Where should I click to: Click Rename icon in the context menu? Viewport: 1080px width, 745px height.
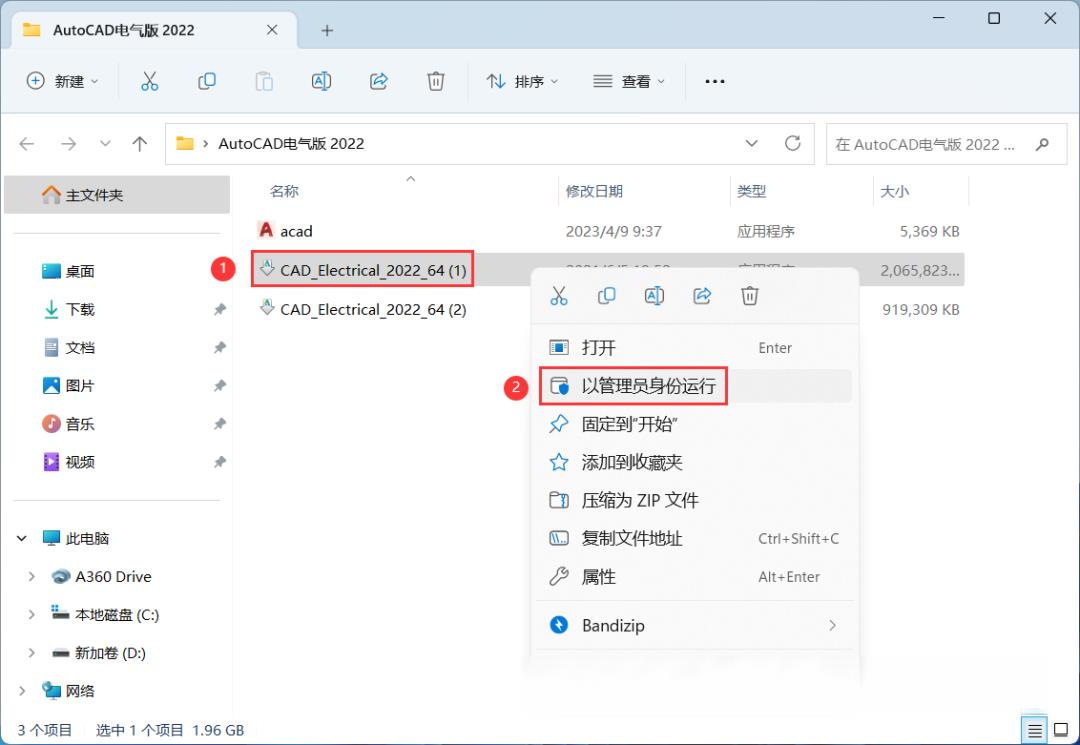point(654,296)
